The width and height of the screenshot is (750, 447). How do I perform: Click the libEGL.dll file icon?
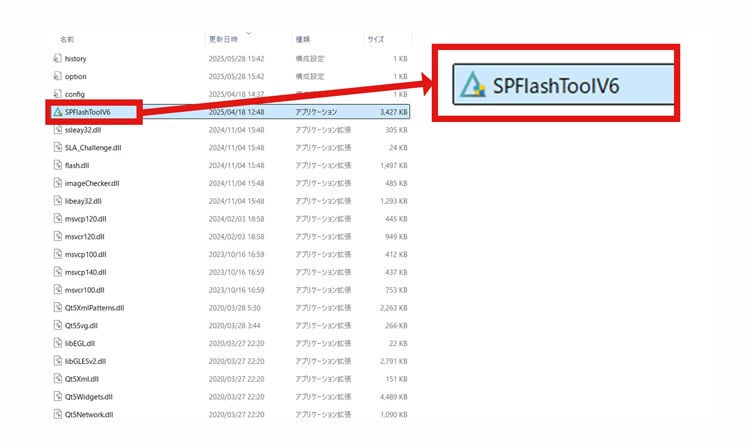point(57,343)
